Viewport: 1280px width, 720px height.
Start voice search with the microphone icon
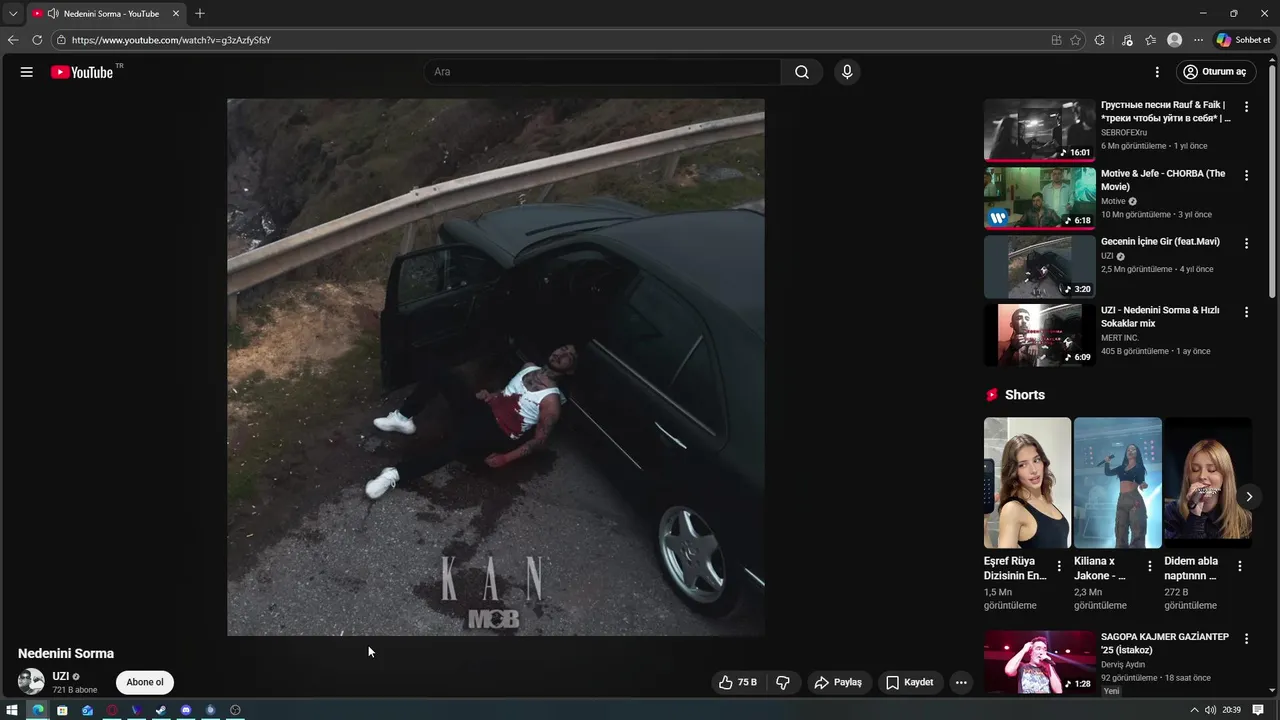(x=847, y=72)
